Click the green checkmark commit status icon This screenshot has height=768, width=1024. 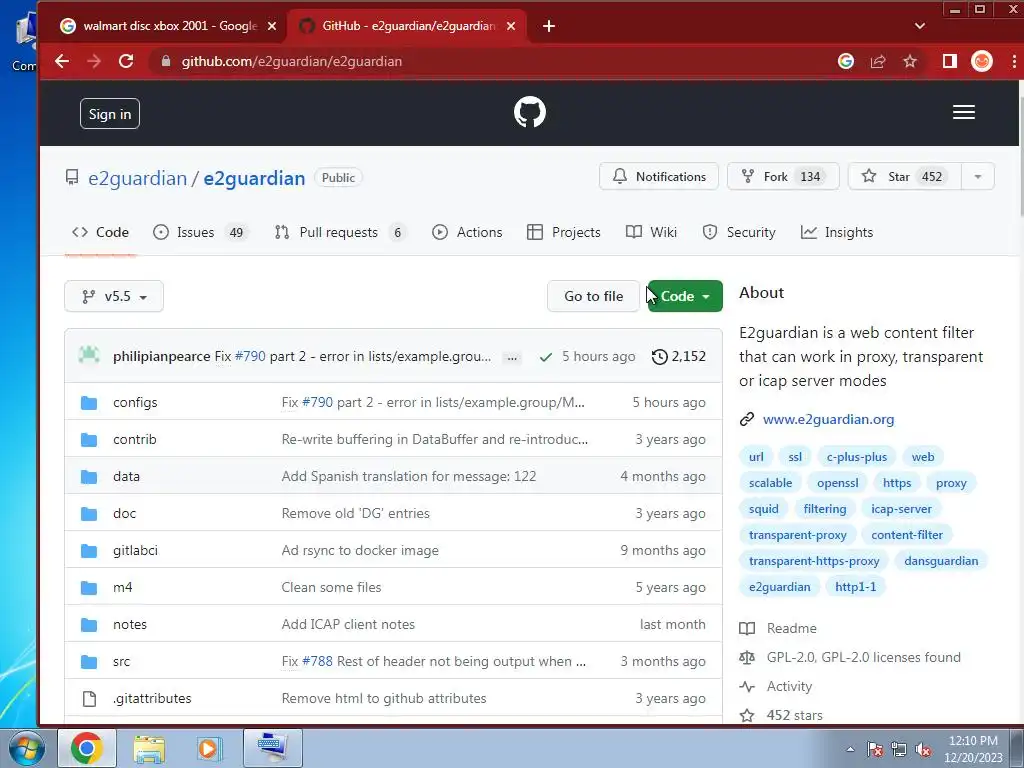coord(546,357)
